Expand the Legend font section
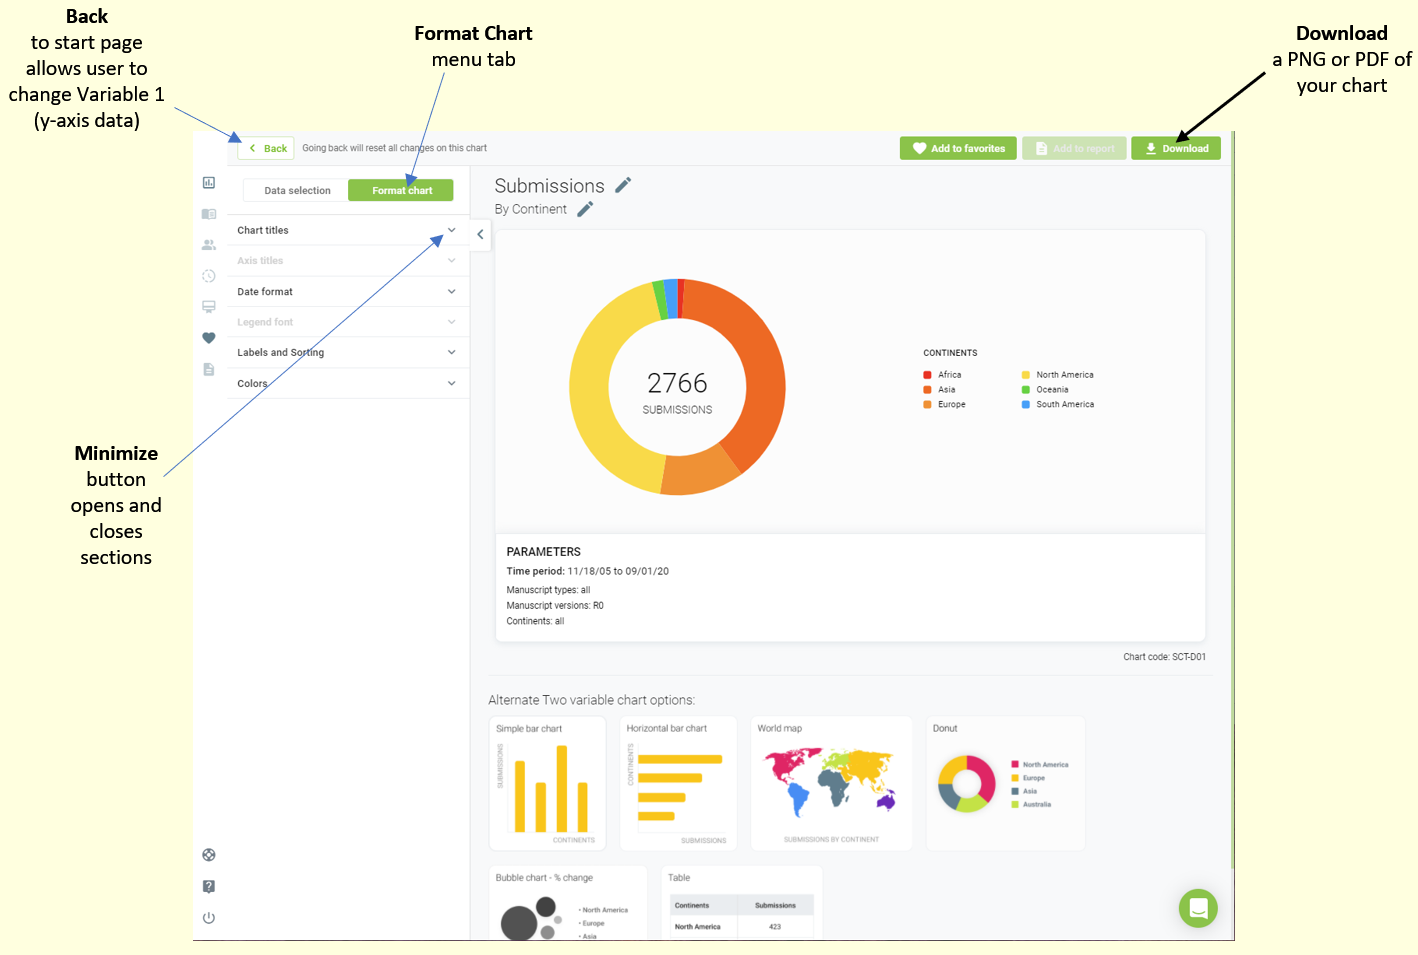The width and height of the screenshot is (1418, 955). (348, 322)
